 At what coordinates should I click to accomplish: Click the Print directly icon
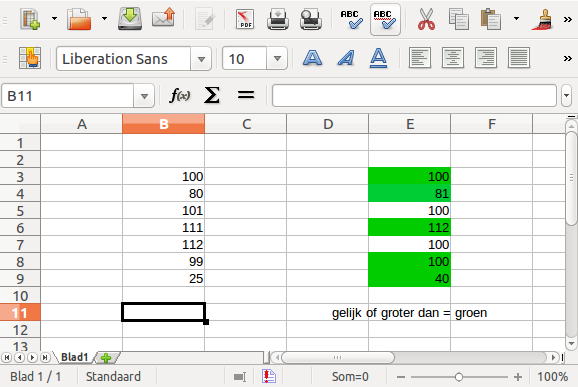278,19
